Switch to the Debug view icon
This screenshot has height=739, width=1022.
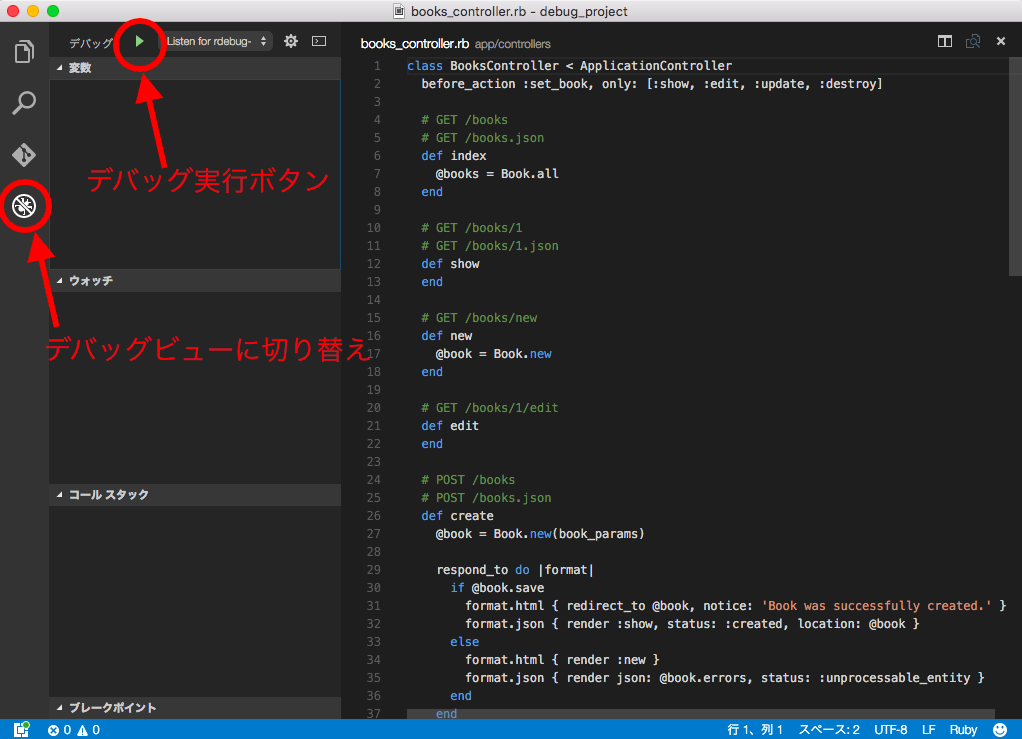tap(23, 206)
